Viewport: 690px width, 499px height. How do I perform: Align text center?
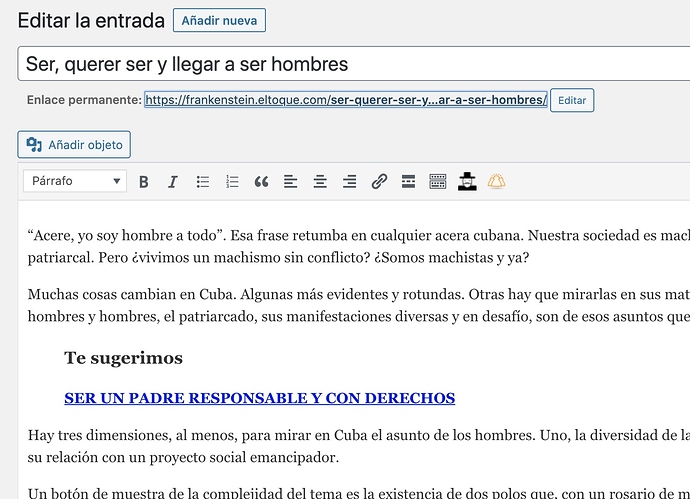(320, 181)
